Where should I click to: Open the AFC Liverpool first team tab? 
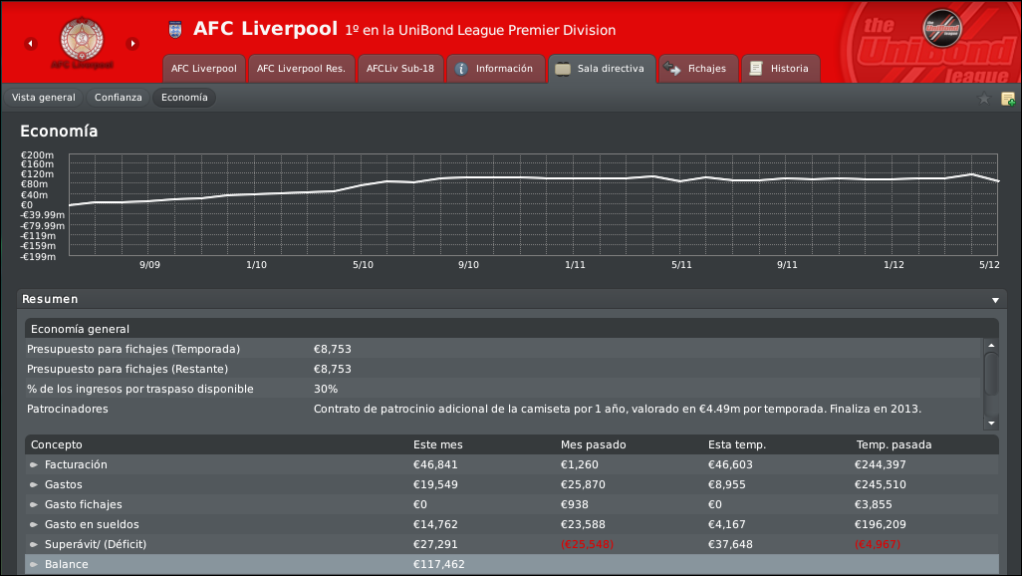(x=204, y=68)
